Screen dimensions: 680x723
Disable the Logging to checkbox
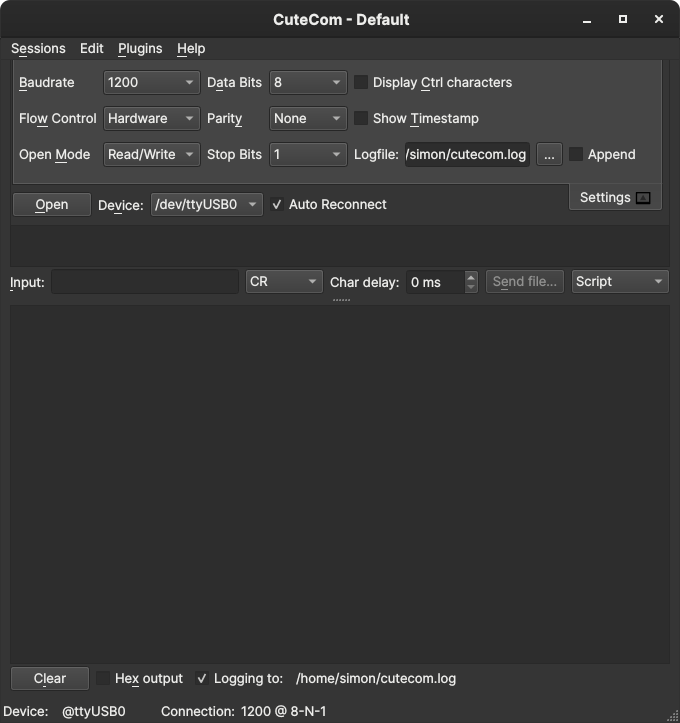(x=202, y=678)
